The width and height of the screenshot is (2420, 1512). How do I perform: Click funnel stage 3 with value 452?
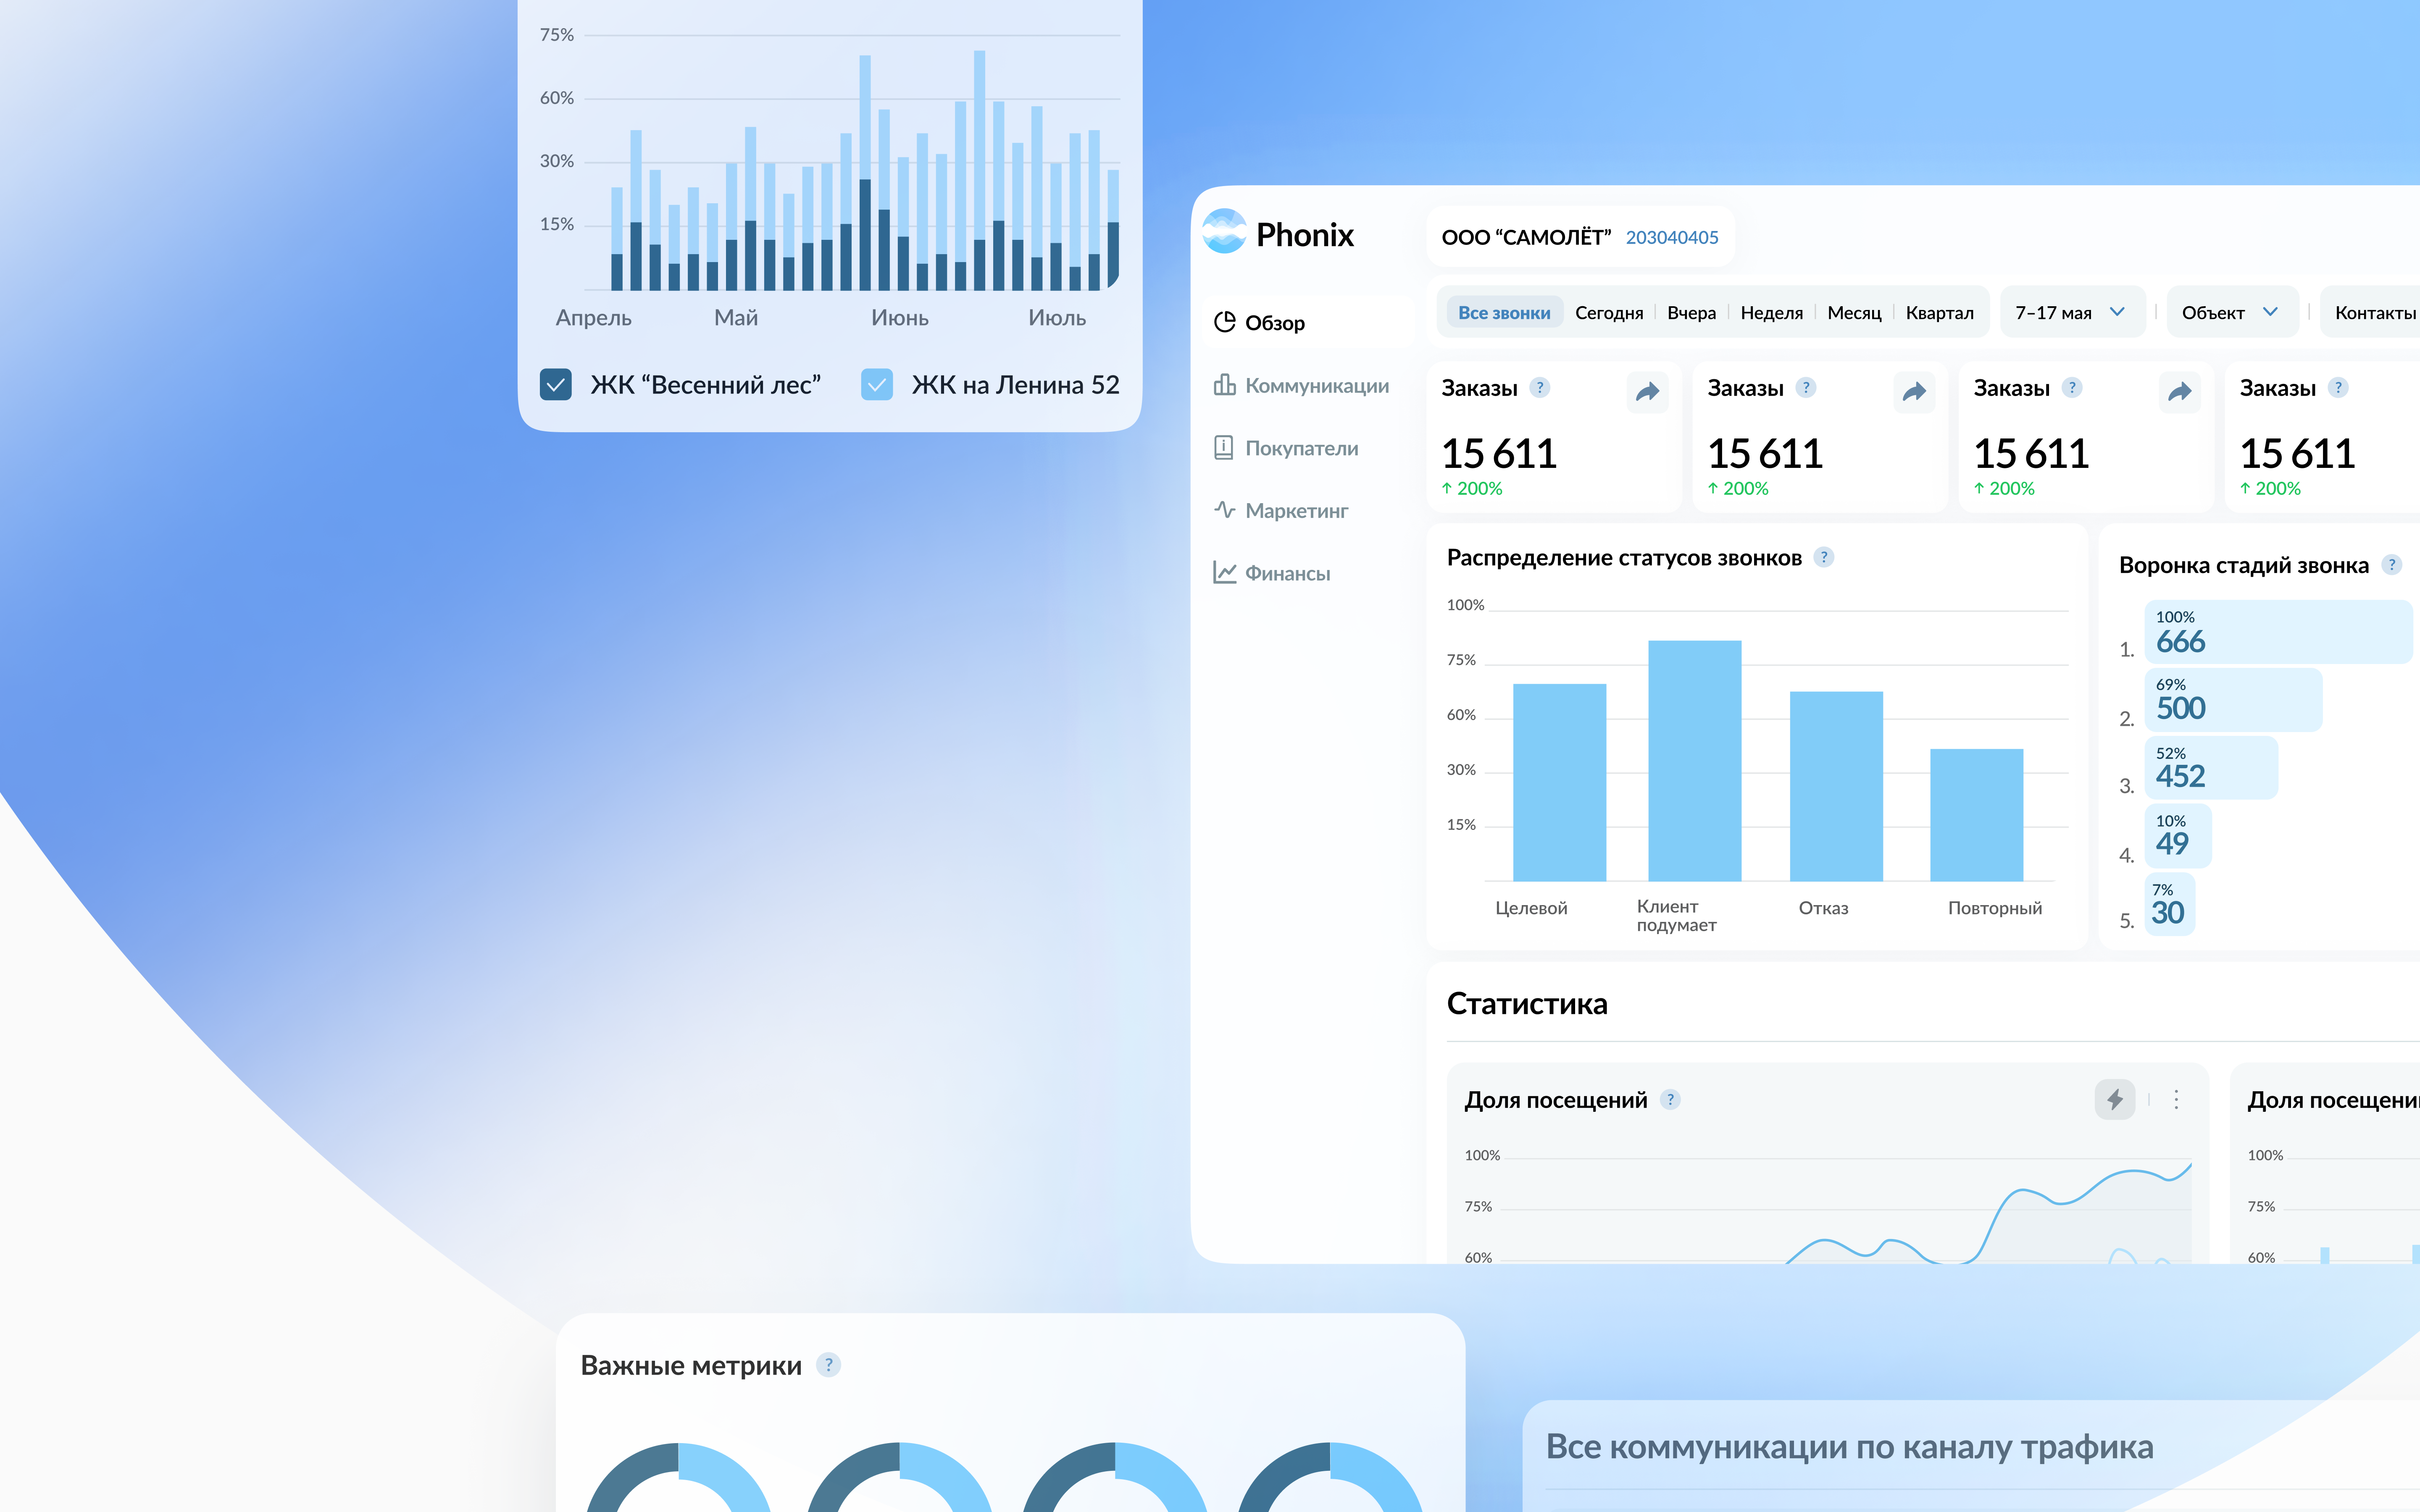click(x=2211, y=768)
